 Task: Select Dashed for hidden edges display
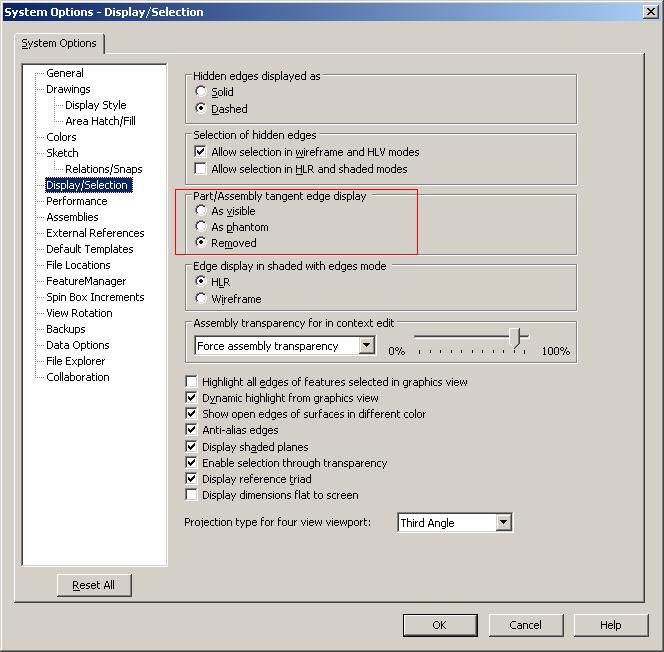pos(201,108)
